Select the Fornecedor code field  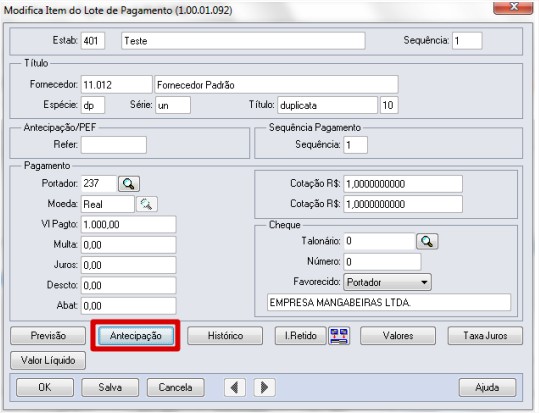click(117, 85)
